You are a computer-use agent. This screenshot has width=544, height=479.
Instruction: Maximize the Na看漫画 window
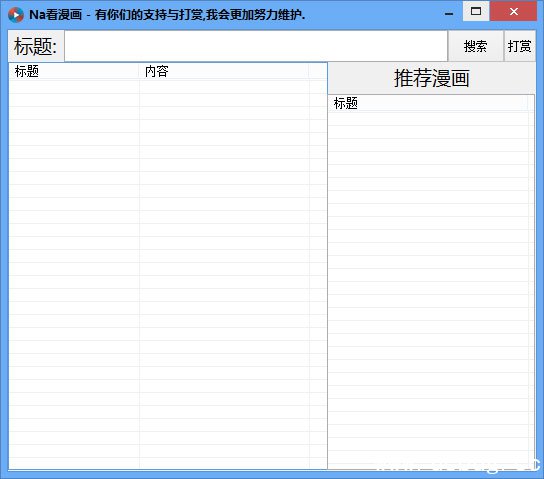(476, 11)
